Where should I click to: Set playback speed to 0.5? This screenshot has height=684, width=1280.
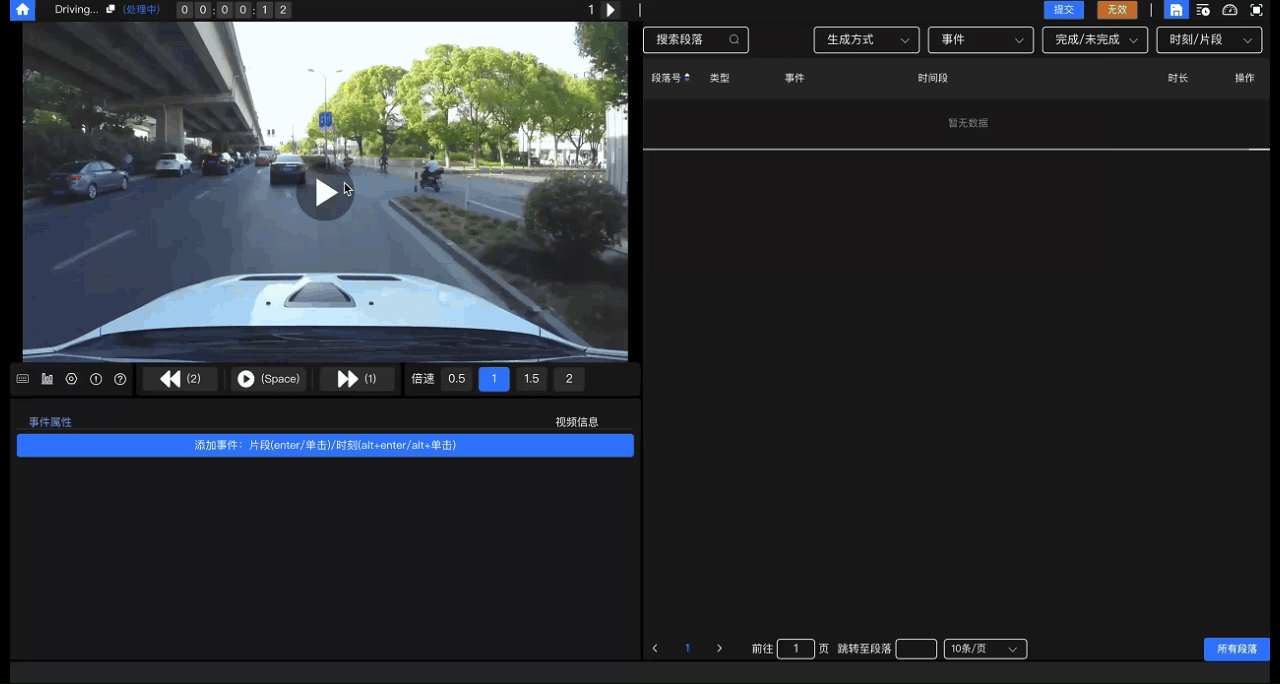pos(456,379)
